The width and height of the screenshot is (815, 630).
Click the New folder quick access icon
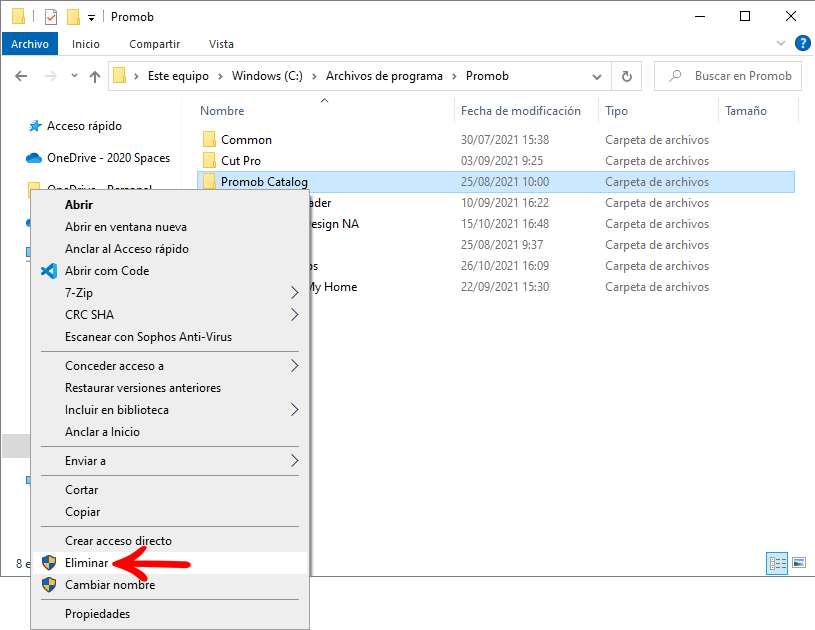[x=73, y=17]
